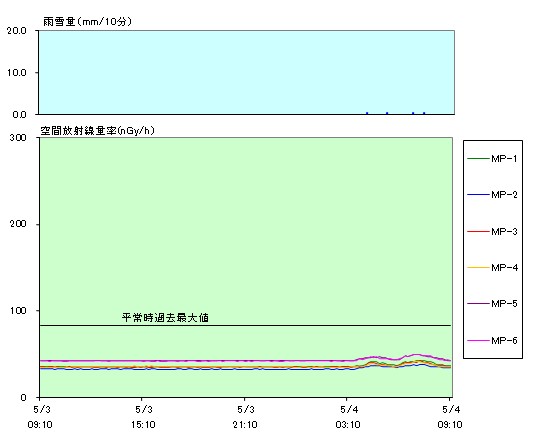Click the MP-3 red legend line

point(479,231)
